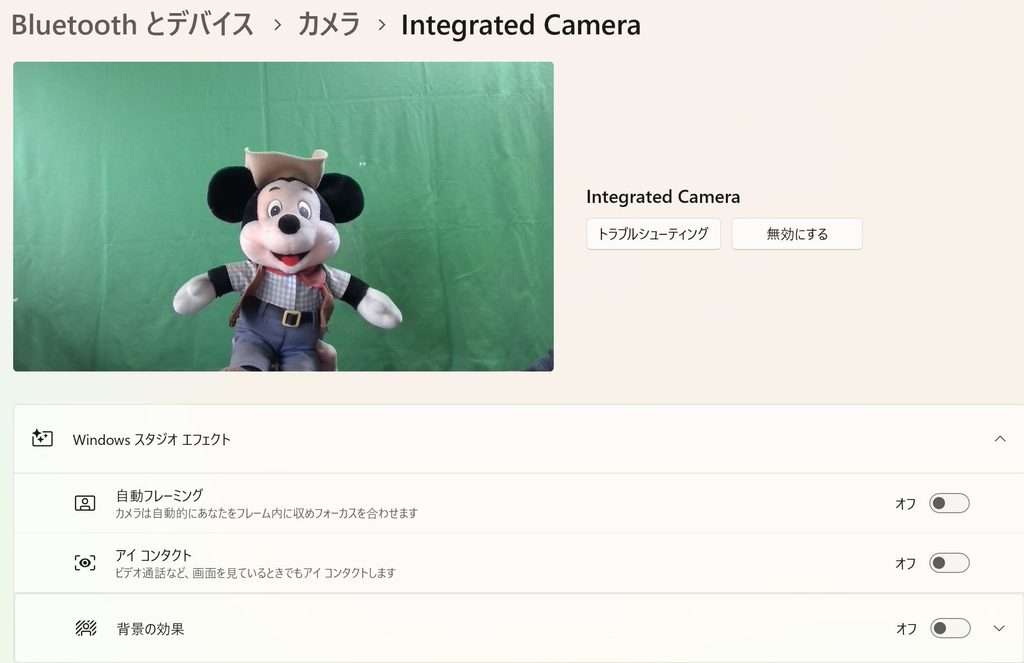Select the 自動フレーミング label text
The width and height of the screenshot is (1024, 663).
(159, 495)
